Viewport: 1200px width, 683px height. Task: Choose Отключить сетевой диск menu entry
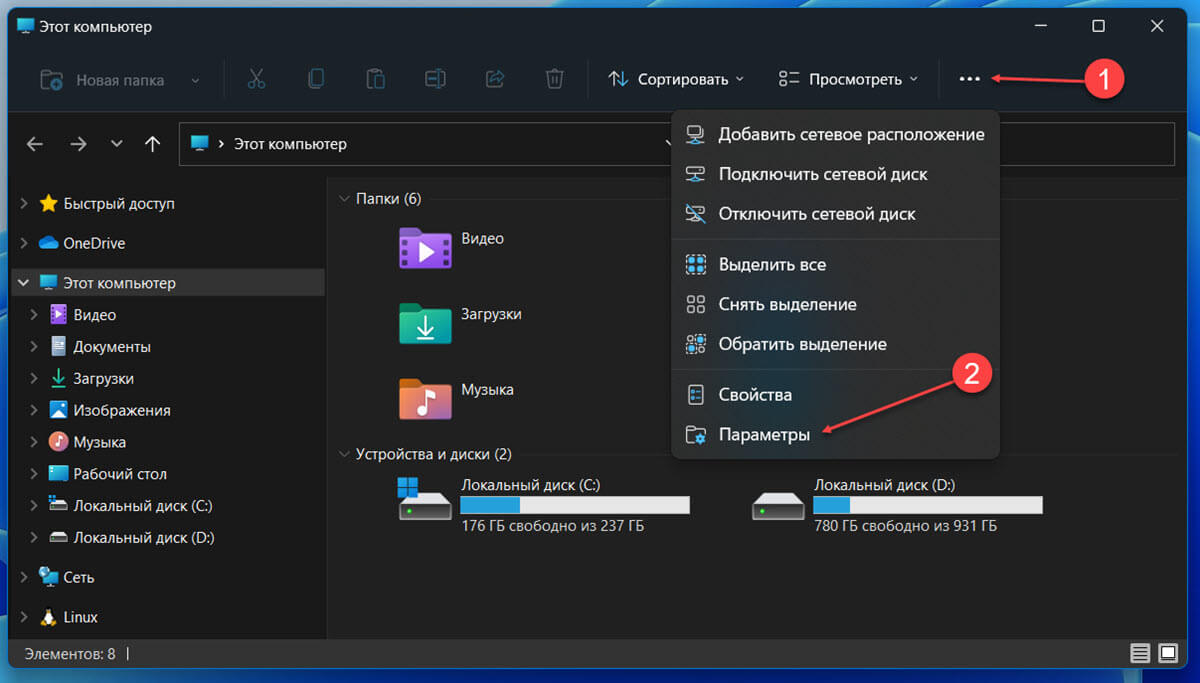pyautogui.click(x=835, y=214)
